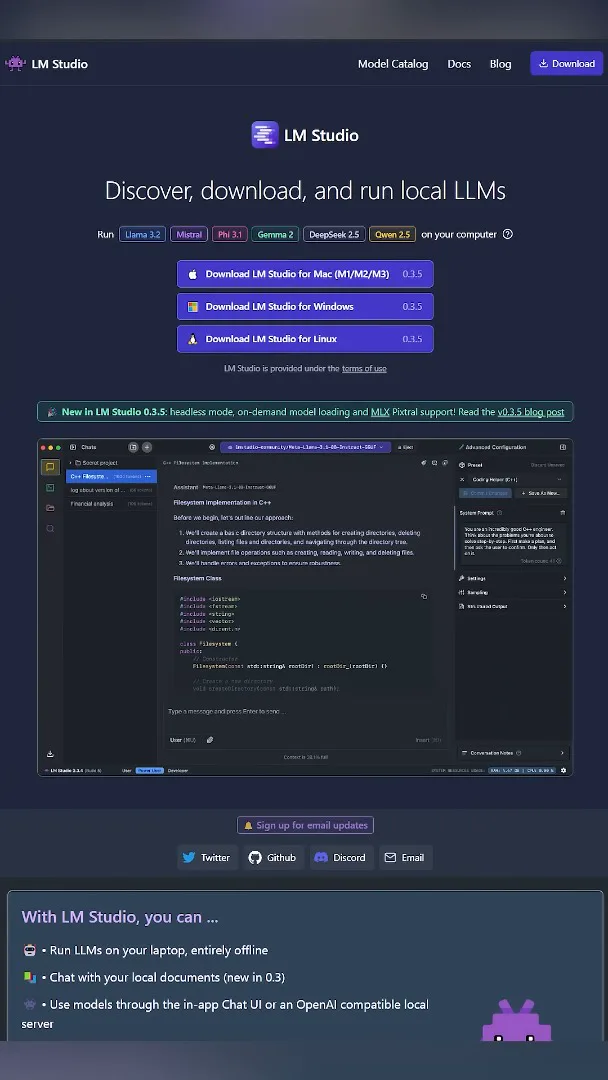
Task: Select the Phi 3.1 model badge
Action: pos(229,234)
